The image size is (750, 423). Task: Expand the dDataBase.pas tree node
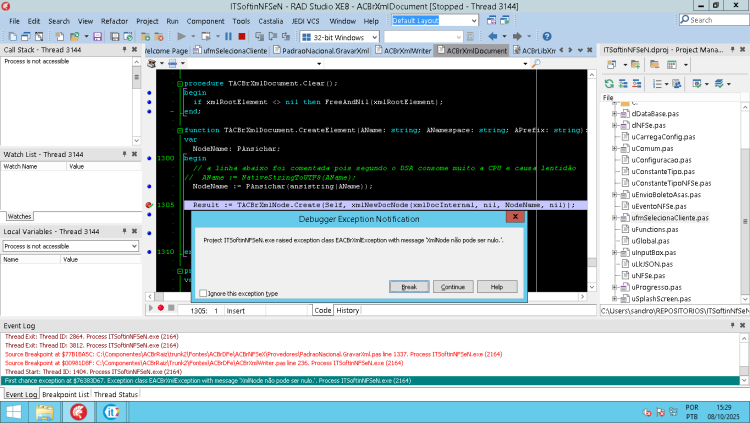[x=615, y=113]
